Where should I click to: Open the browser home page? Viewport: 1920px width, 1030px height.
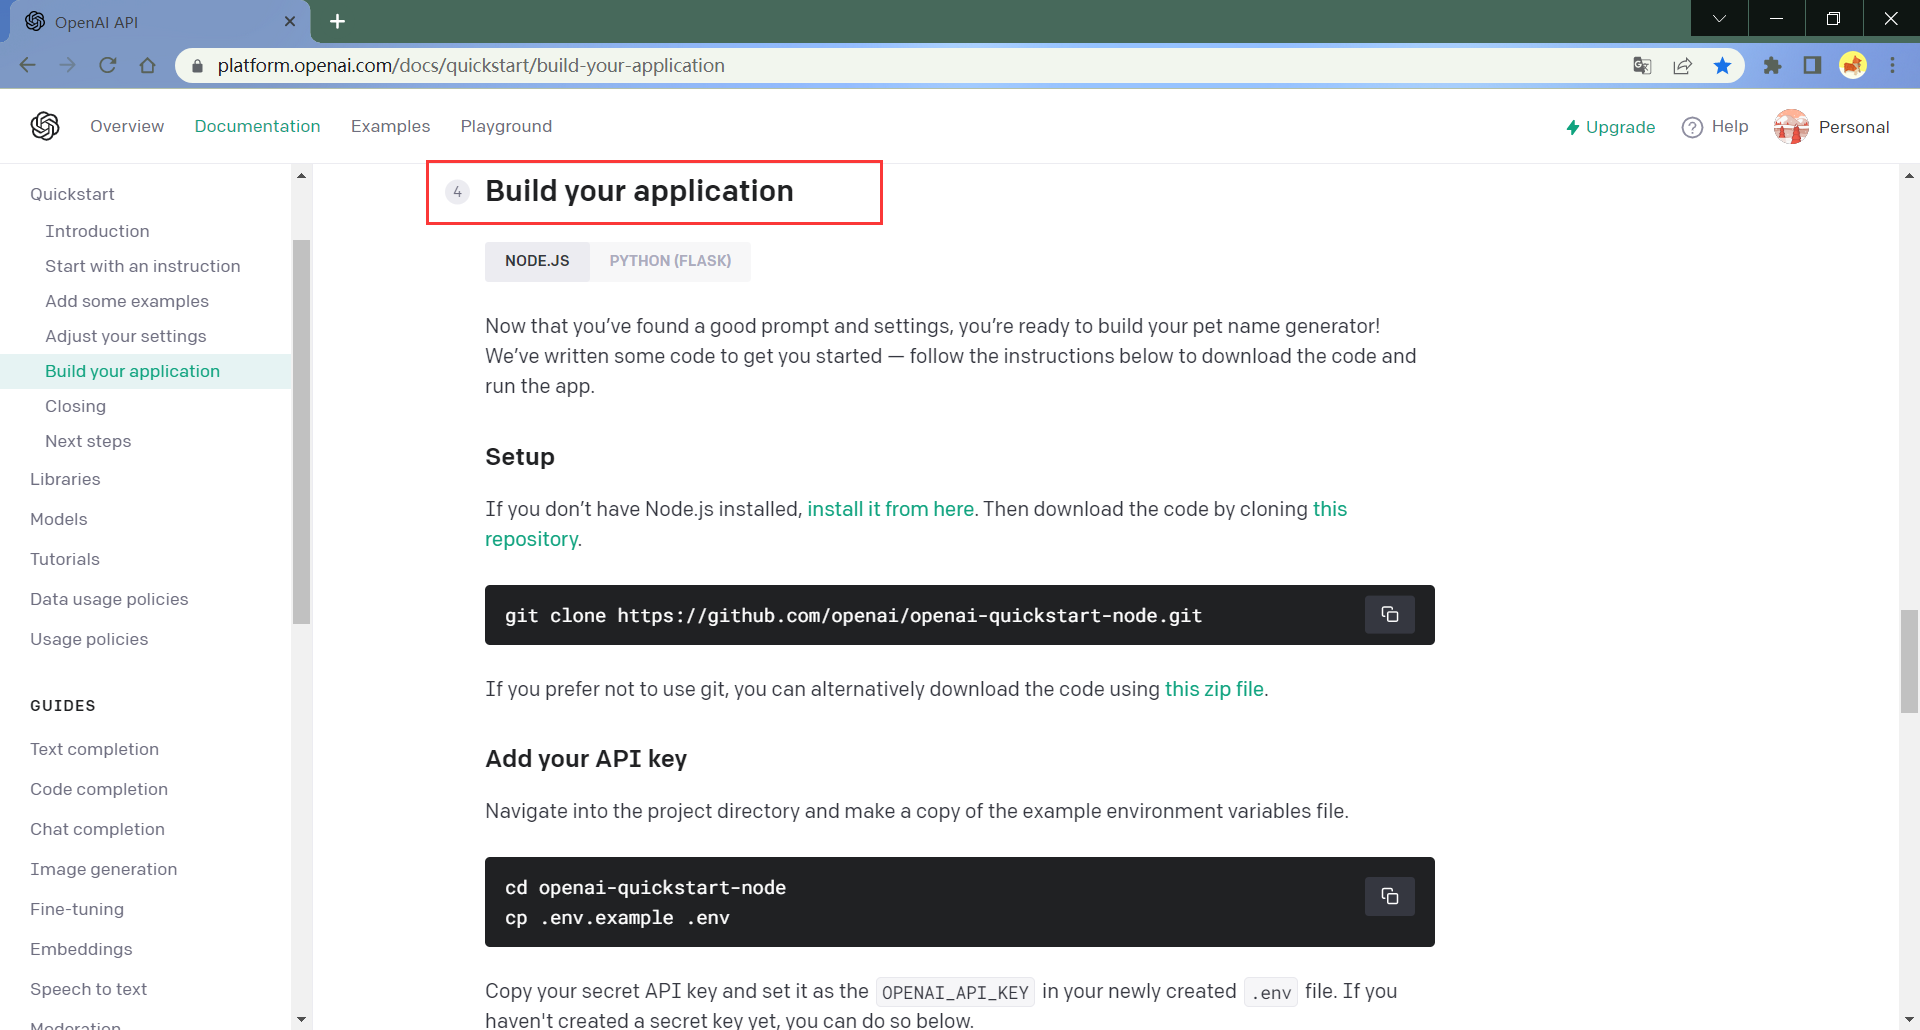click(x=148, y=65)
